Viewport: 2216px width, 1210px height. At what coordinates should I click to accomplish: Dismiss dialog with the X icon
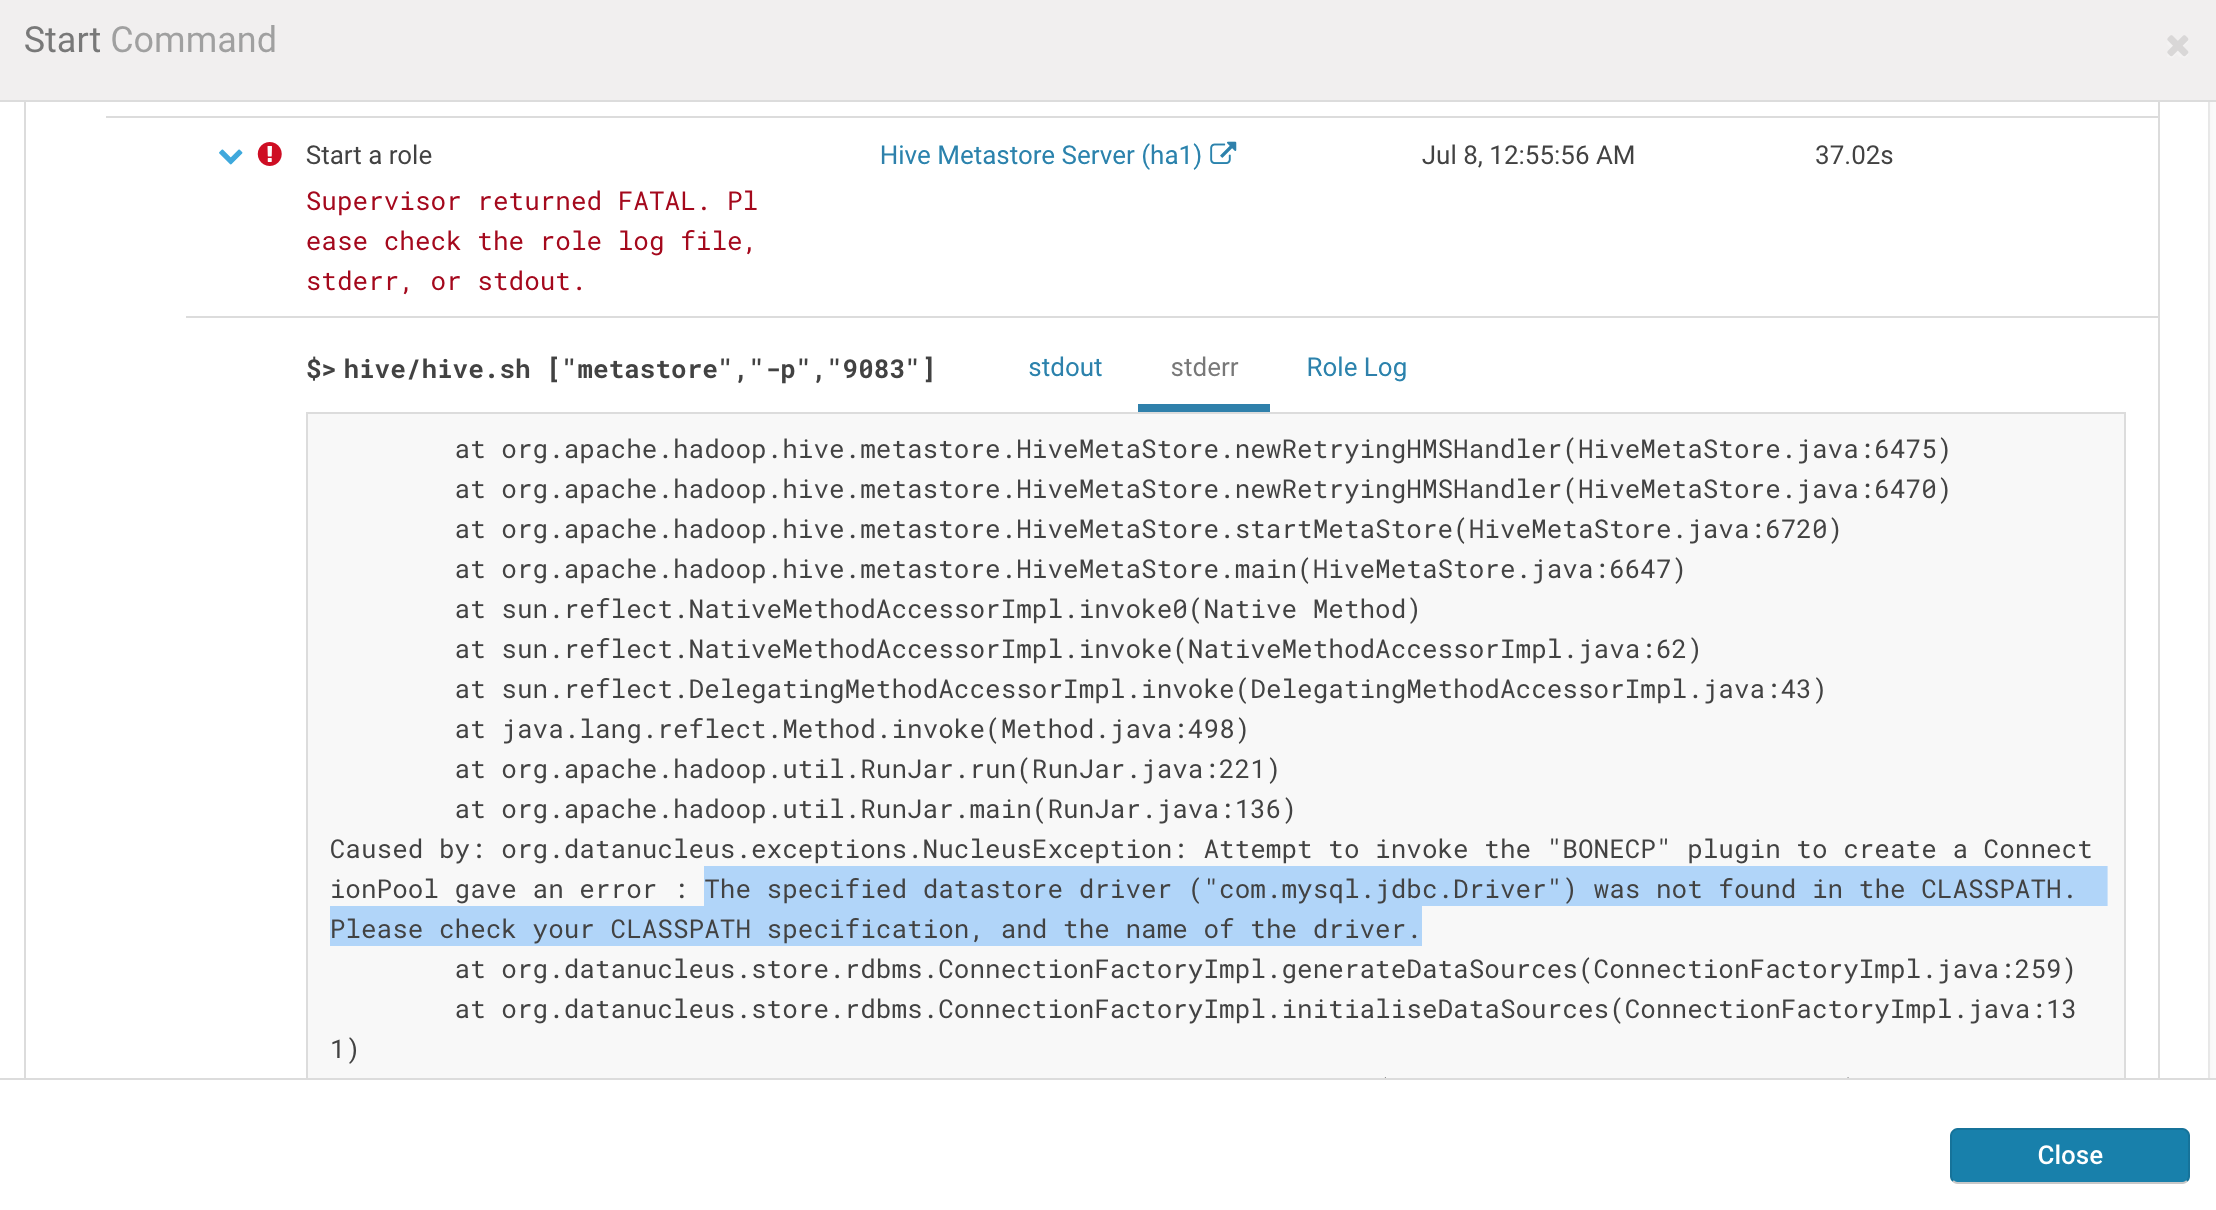point(2178,46)
